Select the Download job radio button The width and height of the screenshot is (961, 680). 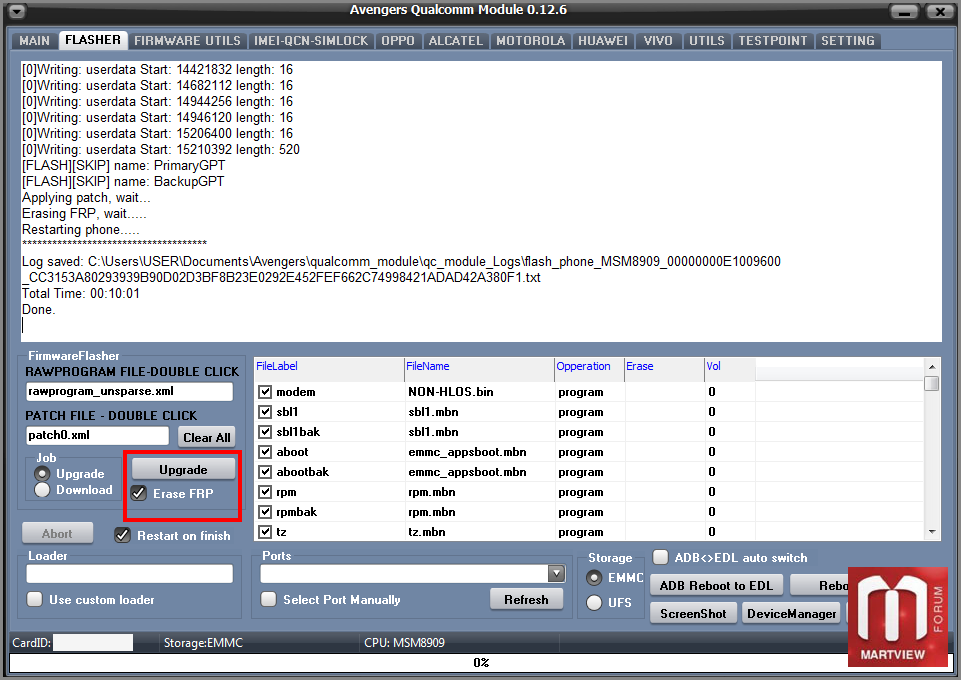(x=42, y=489)
